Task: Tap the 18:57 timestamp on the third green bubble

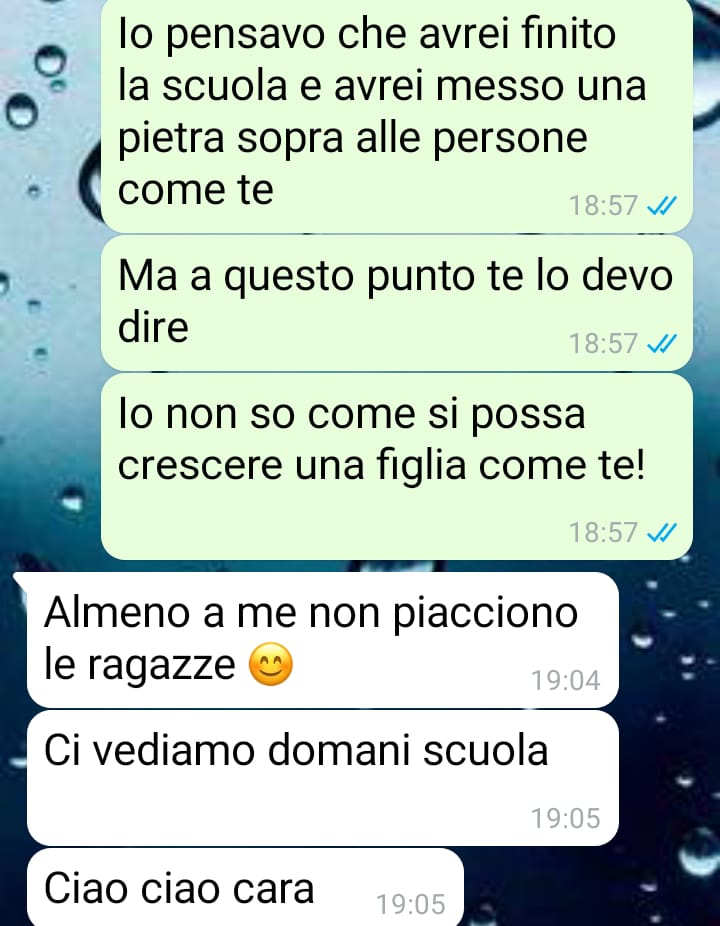Action: [x=602, y=533]
